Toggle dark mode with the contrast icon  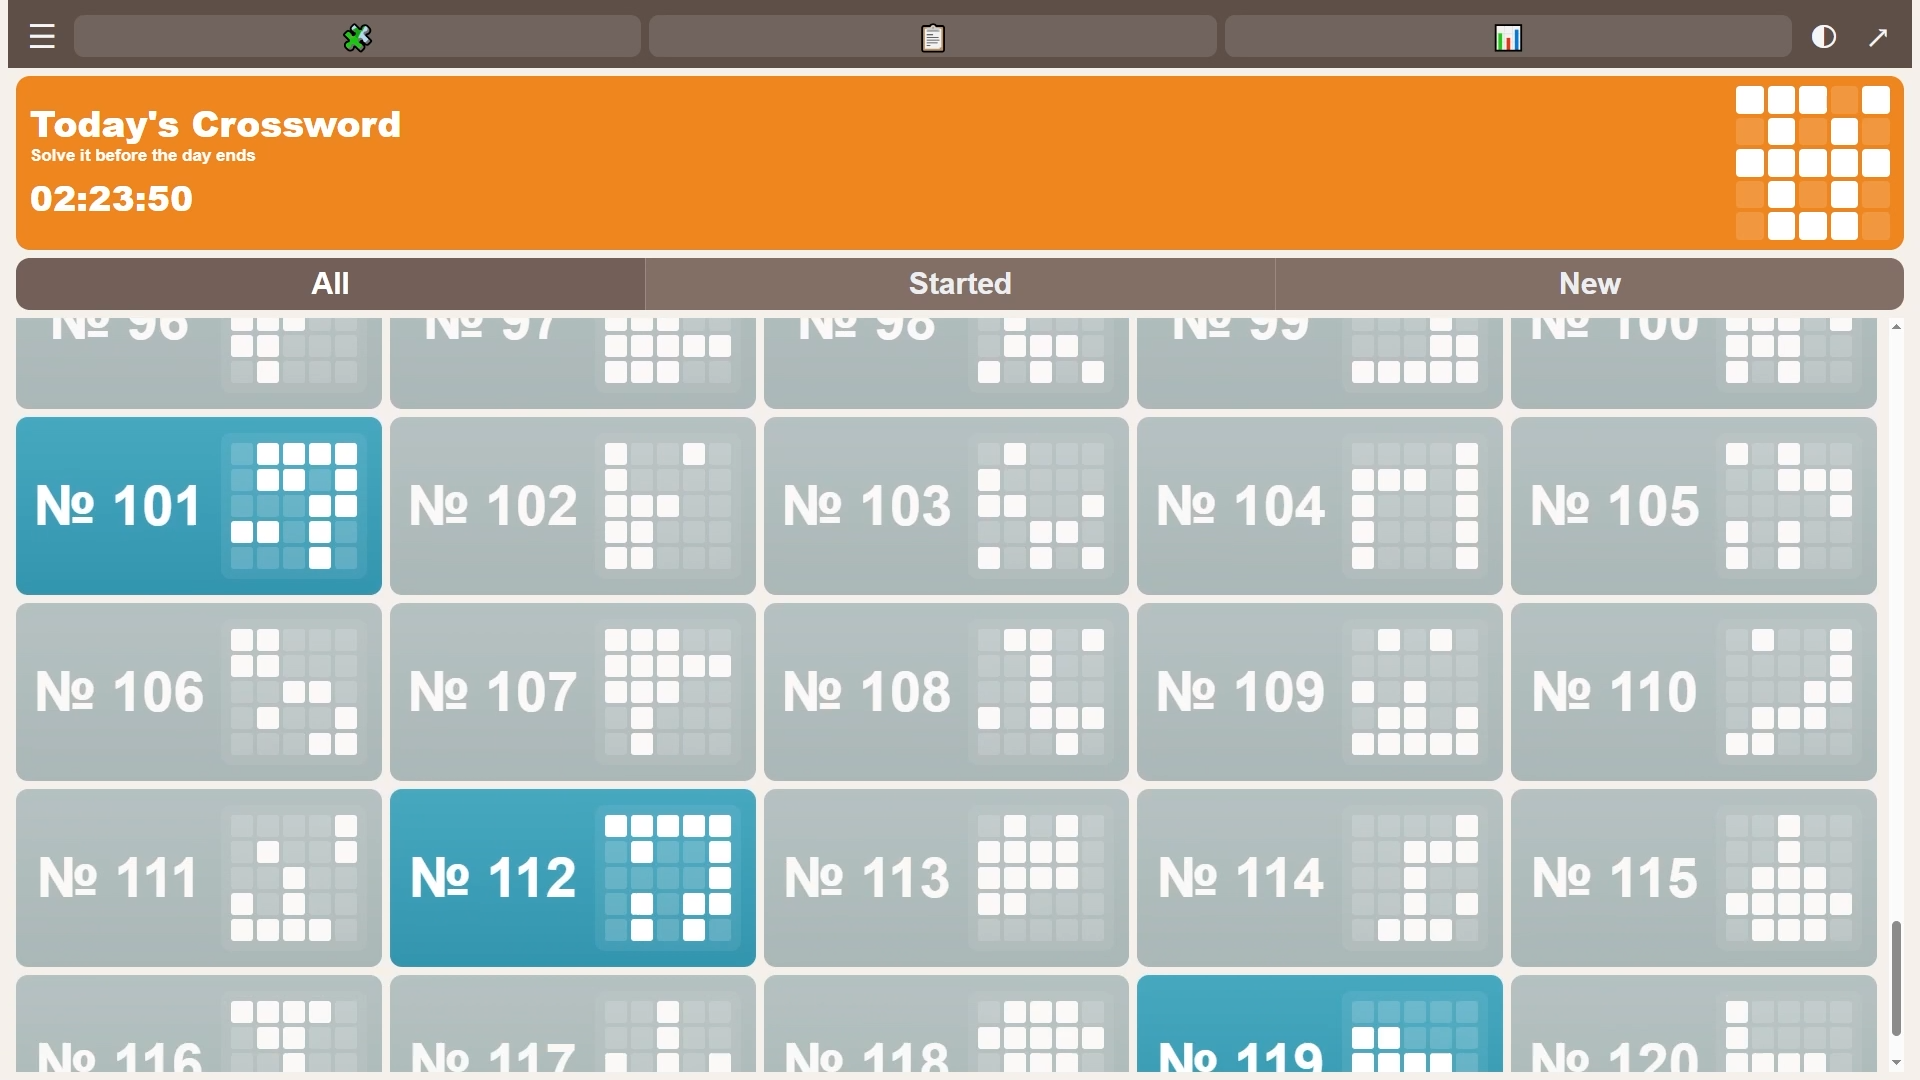click(1823, 36)
